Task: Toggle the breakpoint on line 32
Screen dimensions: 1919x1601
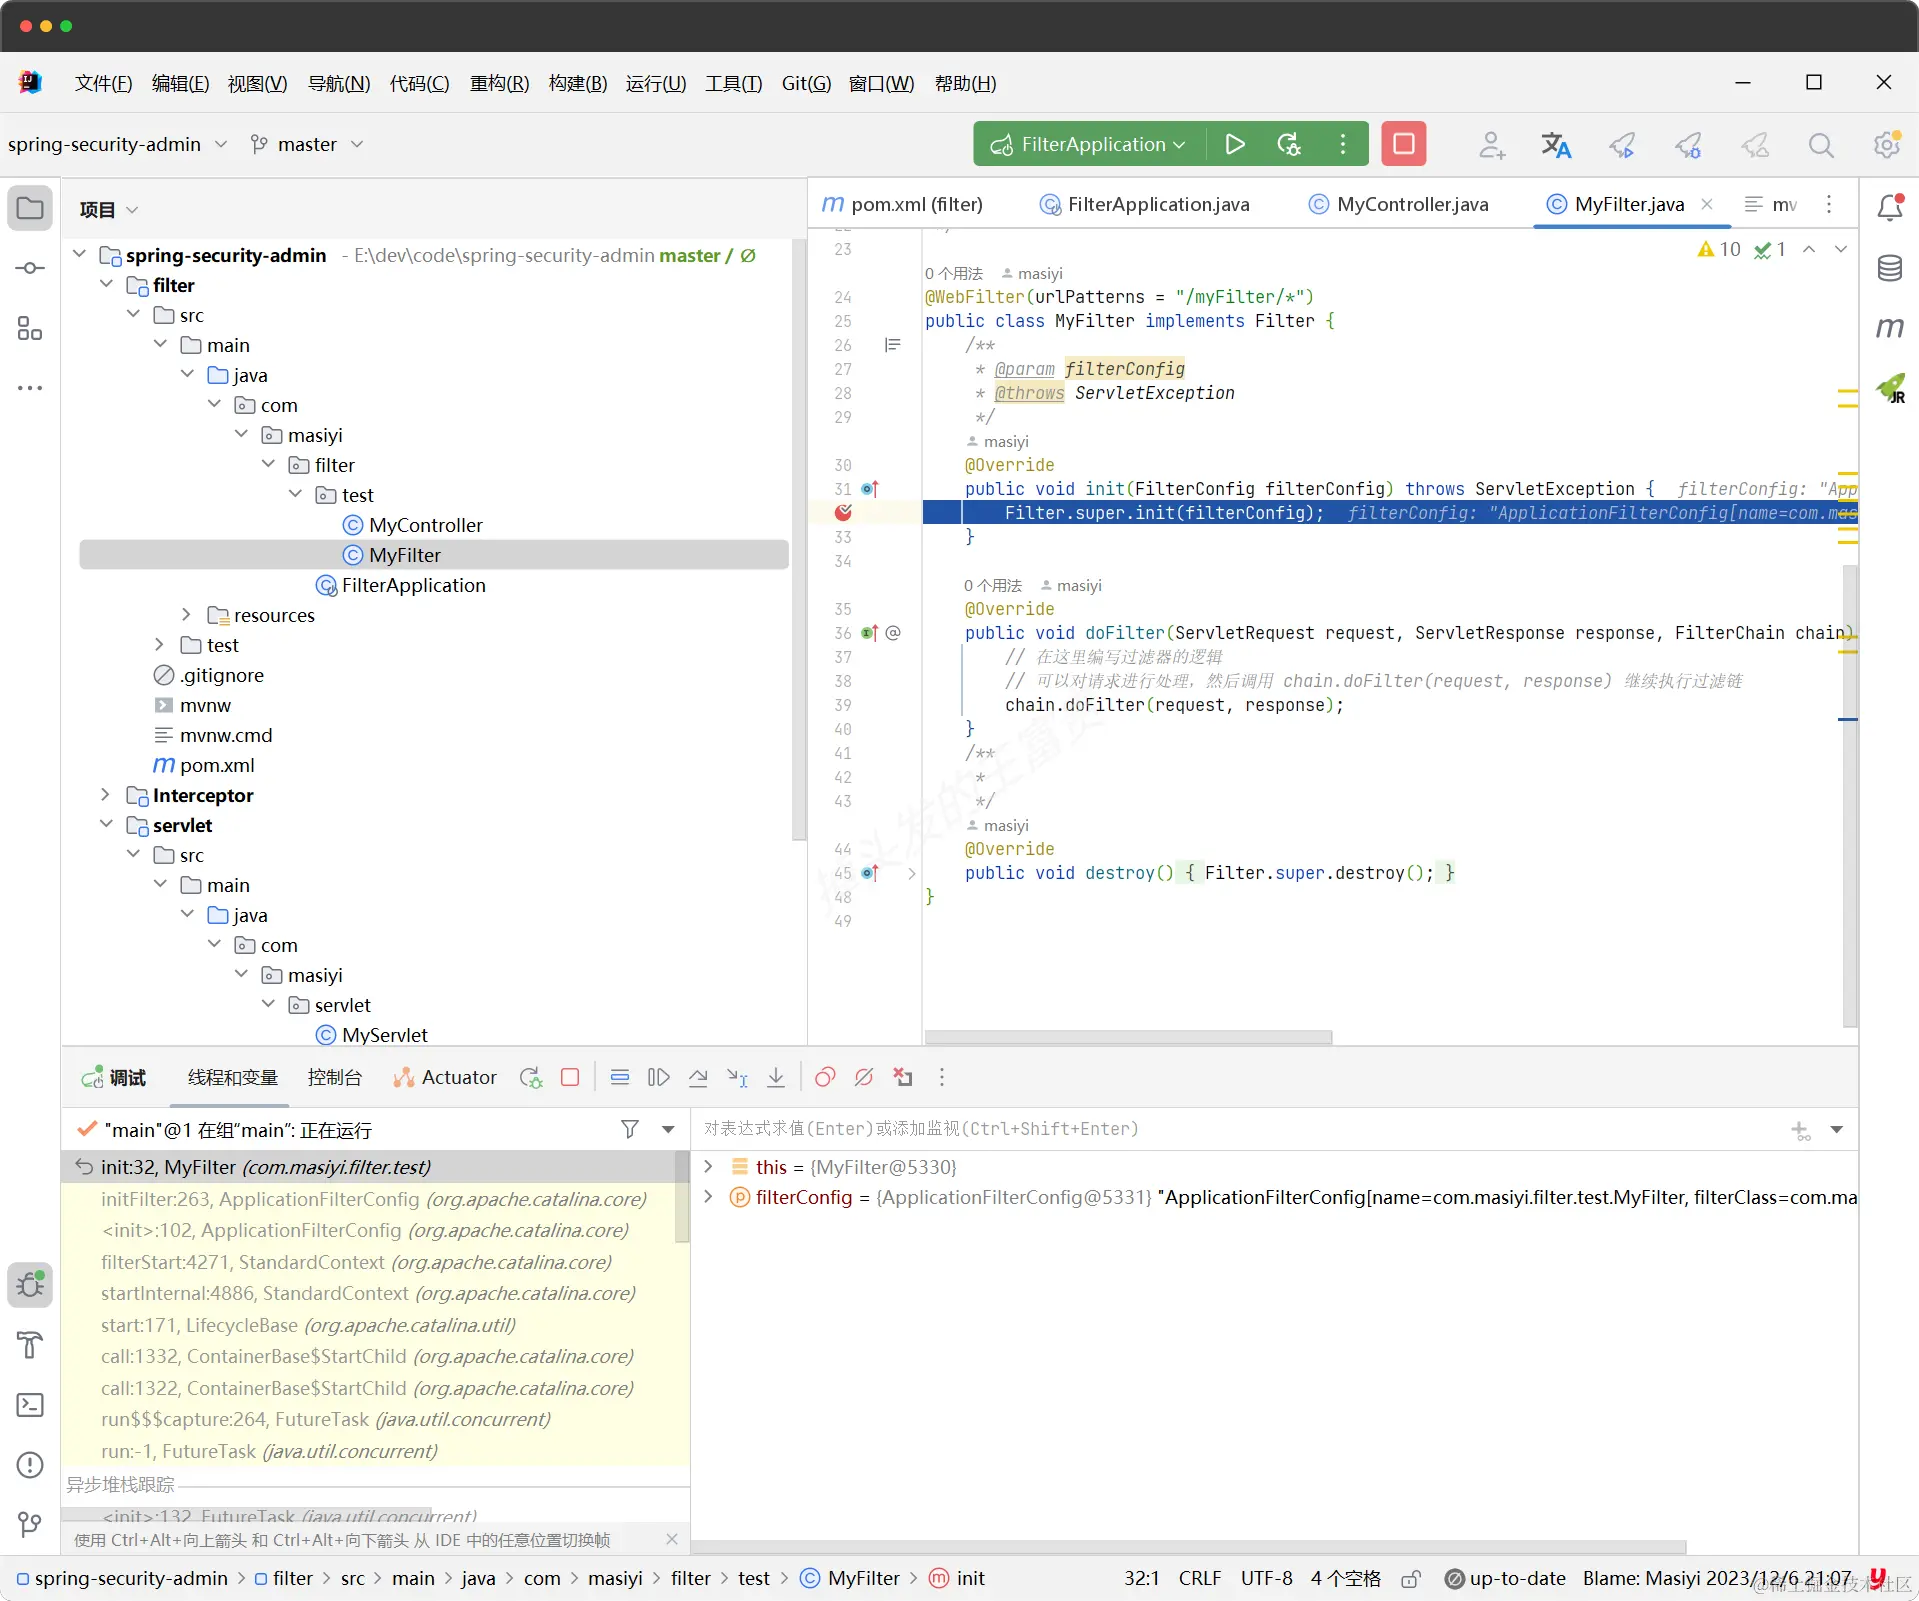Action: click(844, 512)
